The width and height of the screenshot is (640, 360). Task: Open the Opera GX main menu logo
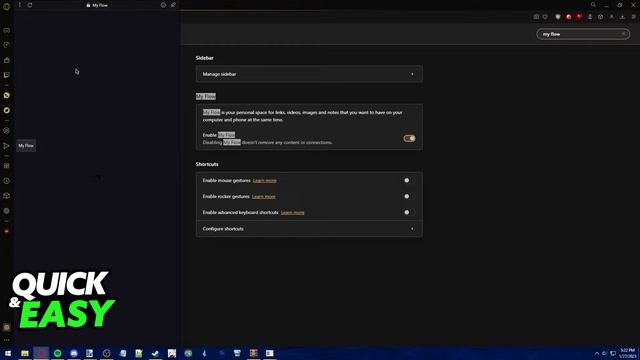[7, 6]
